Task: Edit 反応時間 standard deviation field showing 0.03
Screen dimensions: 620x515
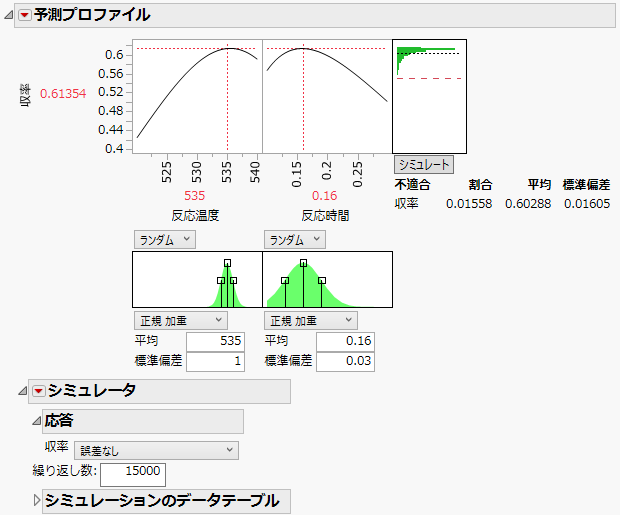Action: tap(345, 361)
